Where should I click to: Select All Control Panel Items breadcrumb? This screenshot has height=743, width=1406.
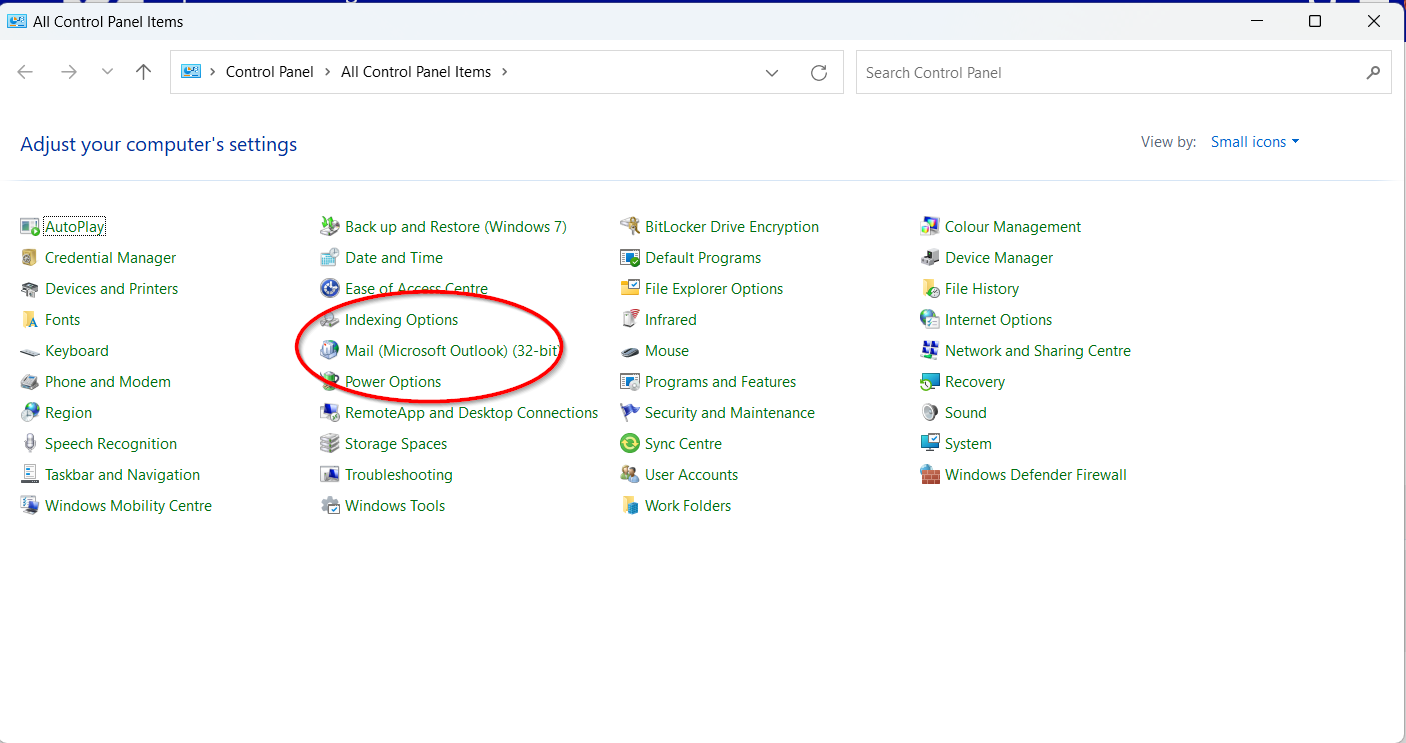coord(416,72)
